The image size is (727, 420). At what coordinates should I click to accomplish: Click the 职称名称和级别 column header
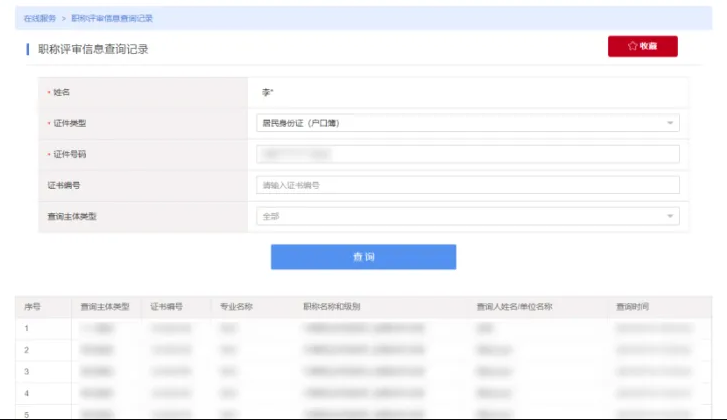[331, 307]
